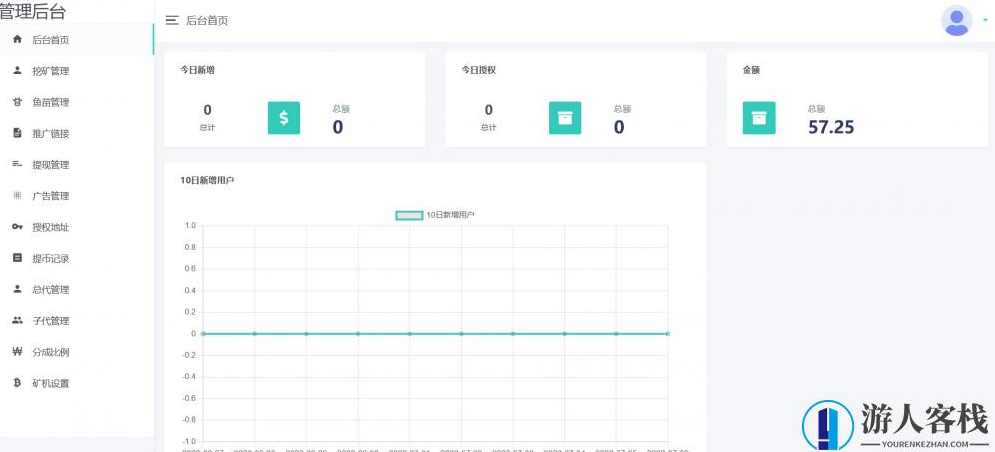This screenshot has height=452, width=995.
Task: Click the archive box icon in 金额 card
Action: pos(759,117)
